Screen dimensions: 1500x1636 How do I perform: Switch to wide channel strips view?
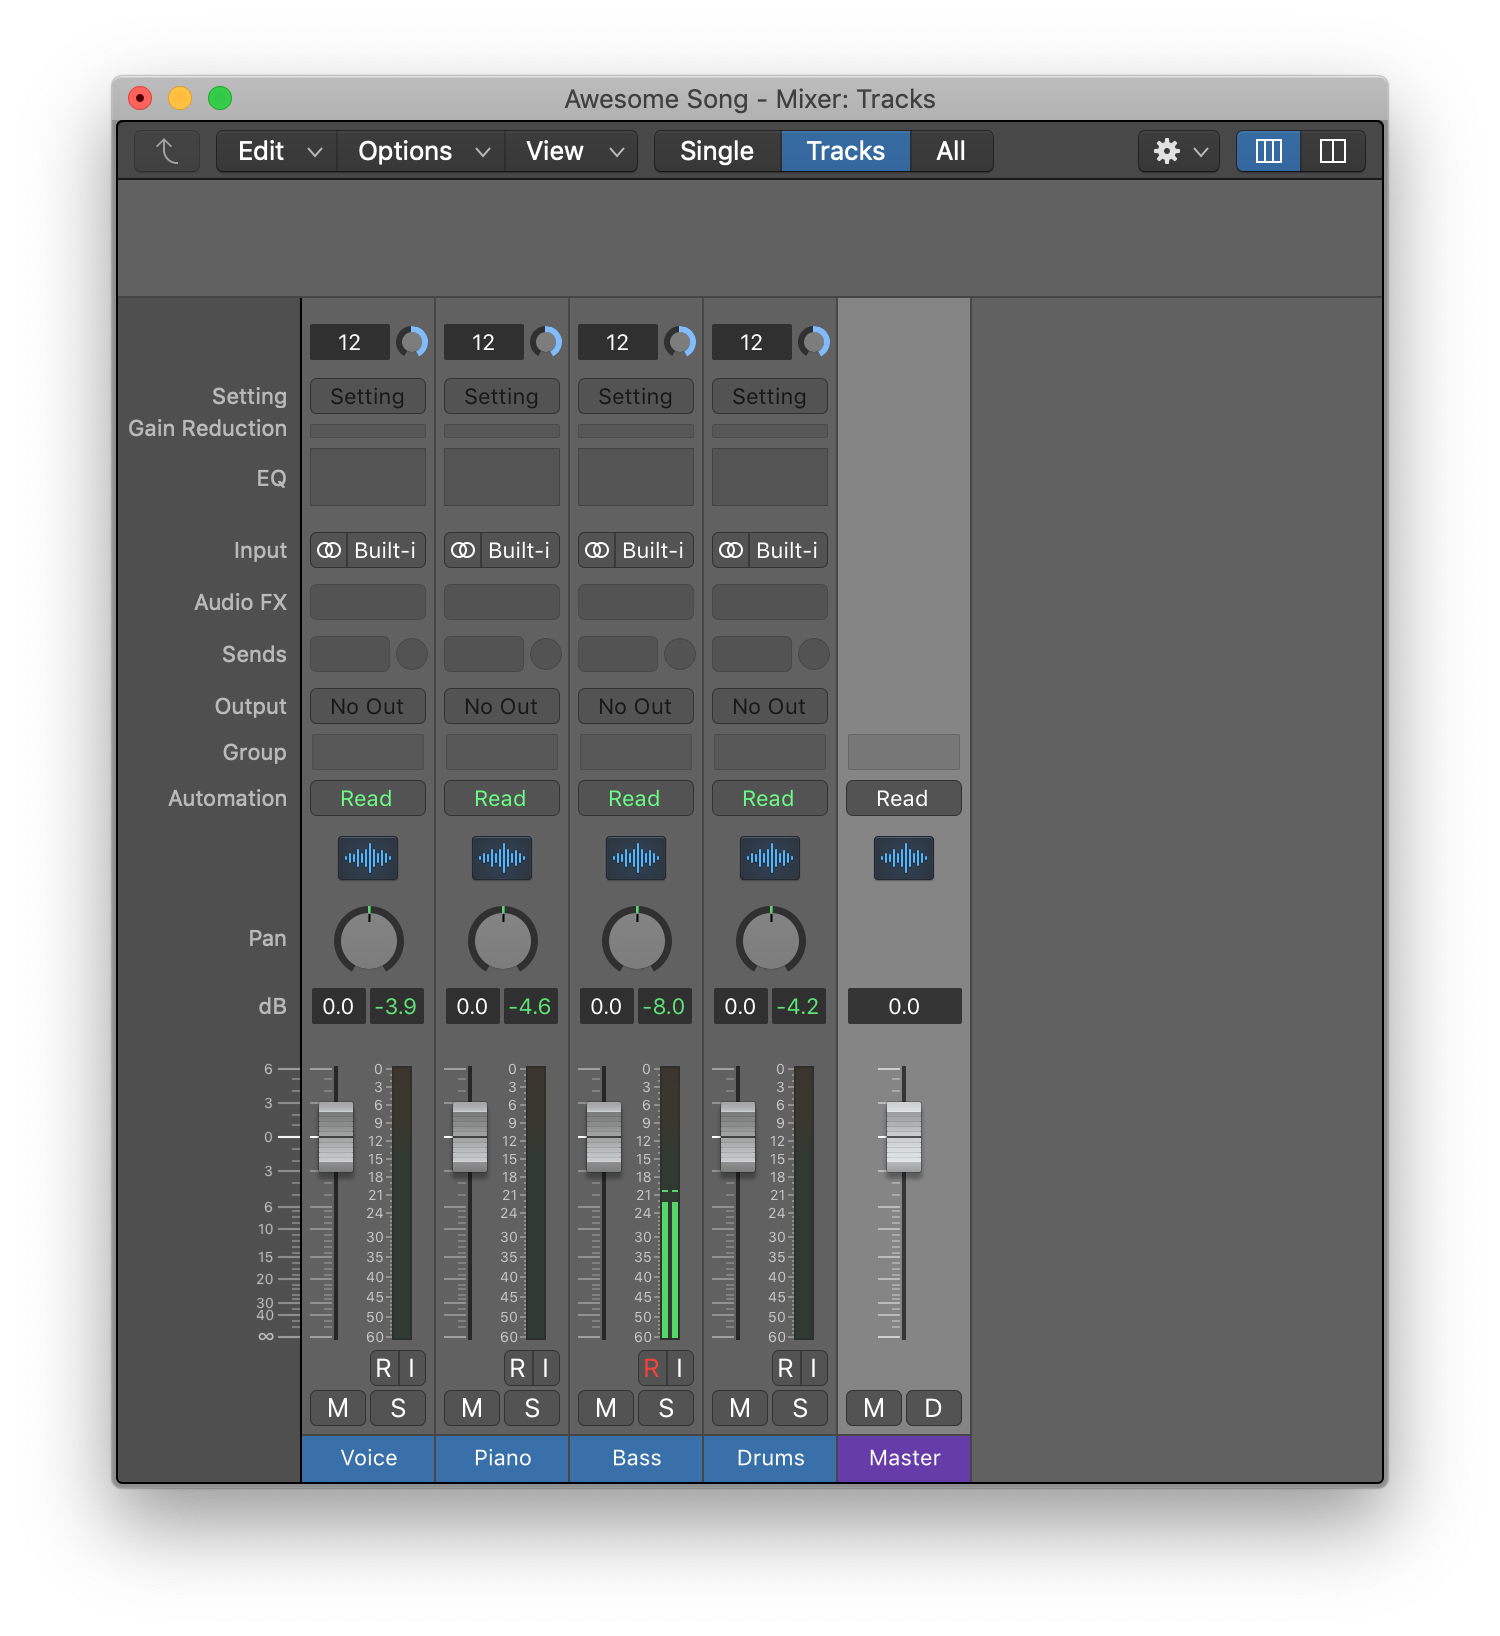[x=1333, y=151]
